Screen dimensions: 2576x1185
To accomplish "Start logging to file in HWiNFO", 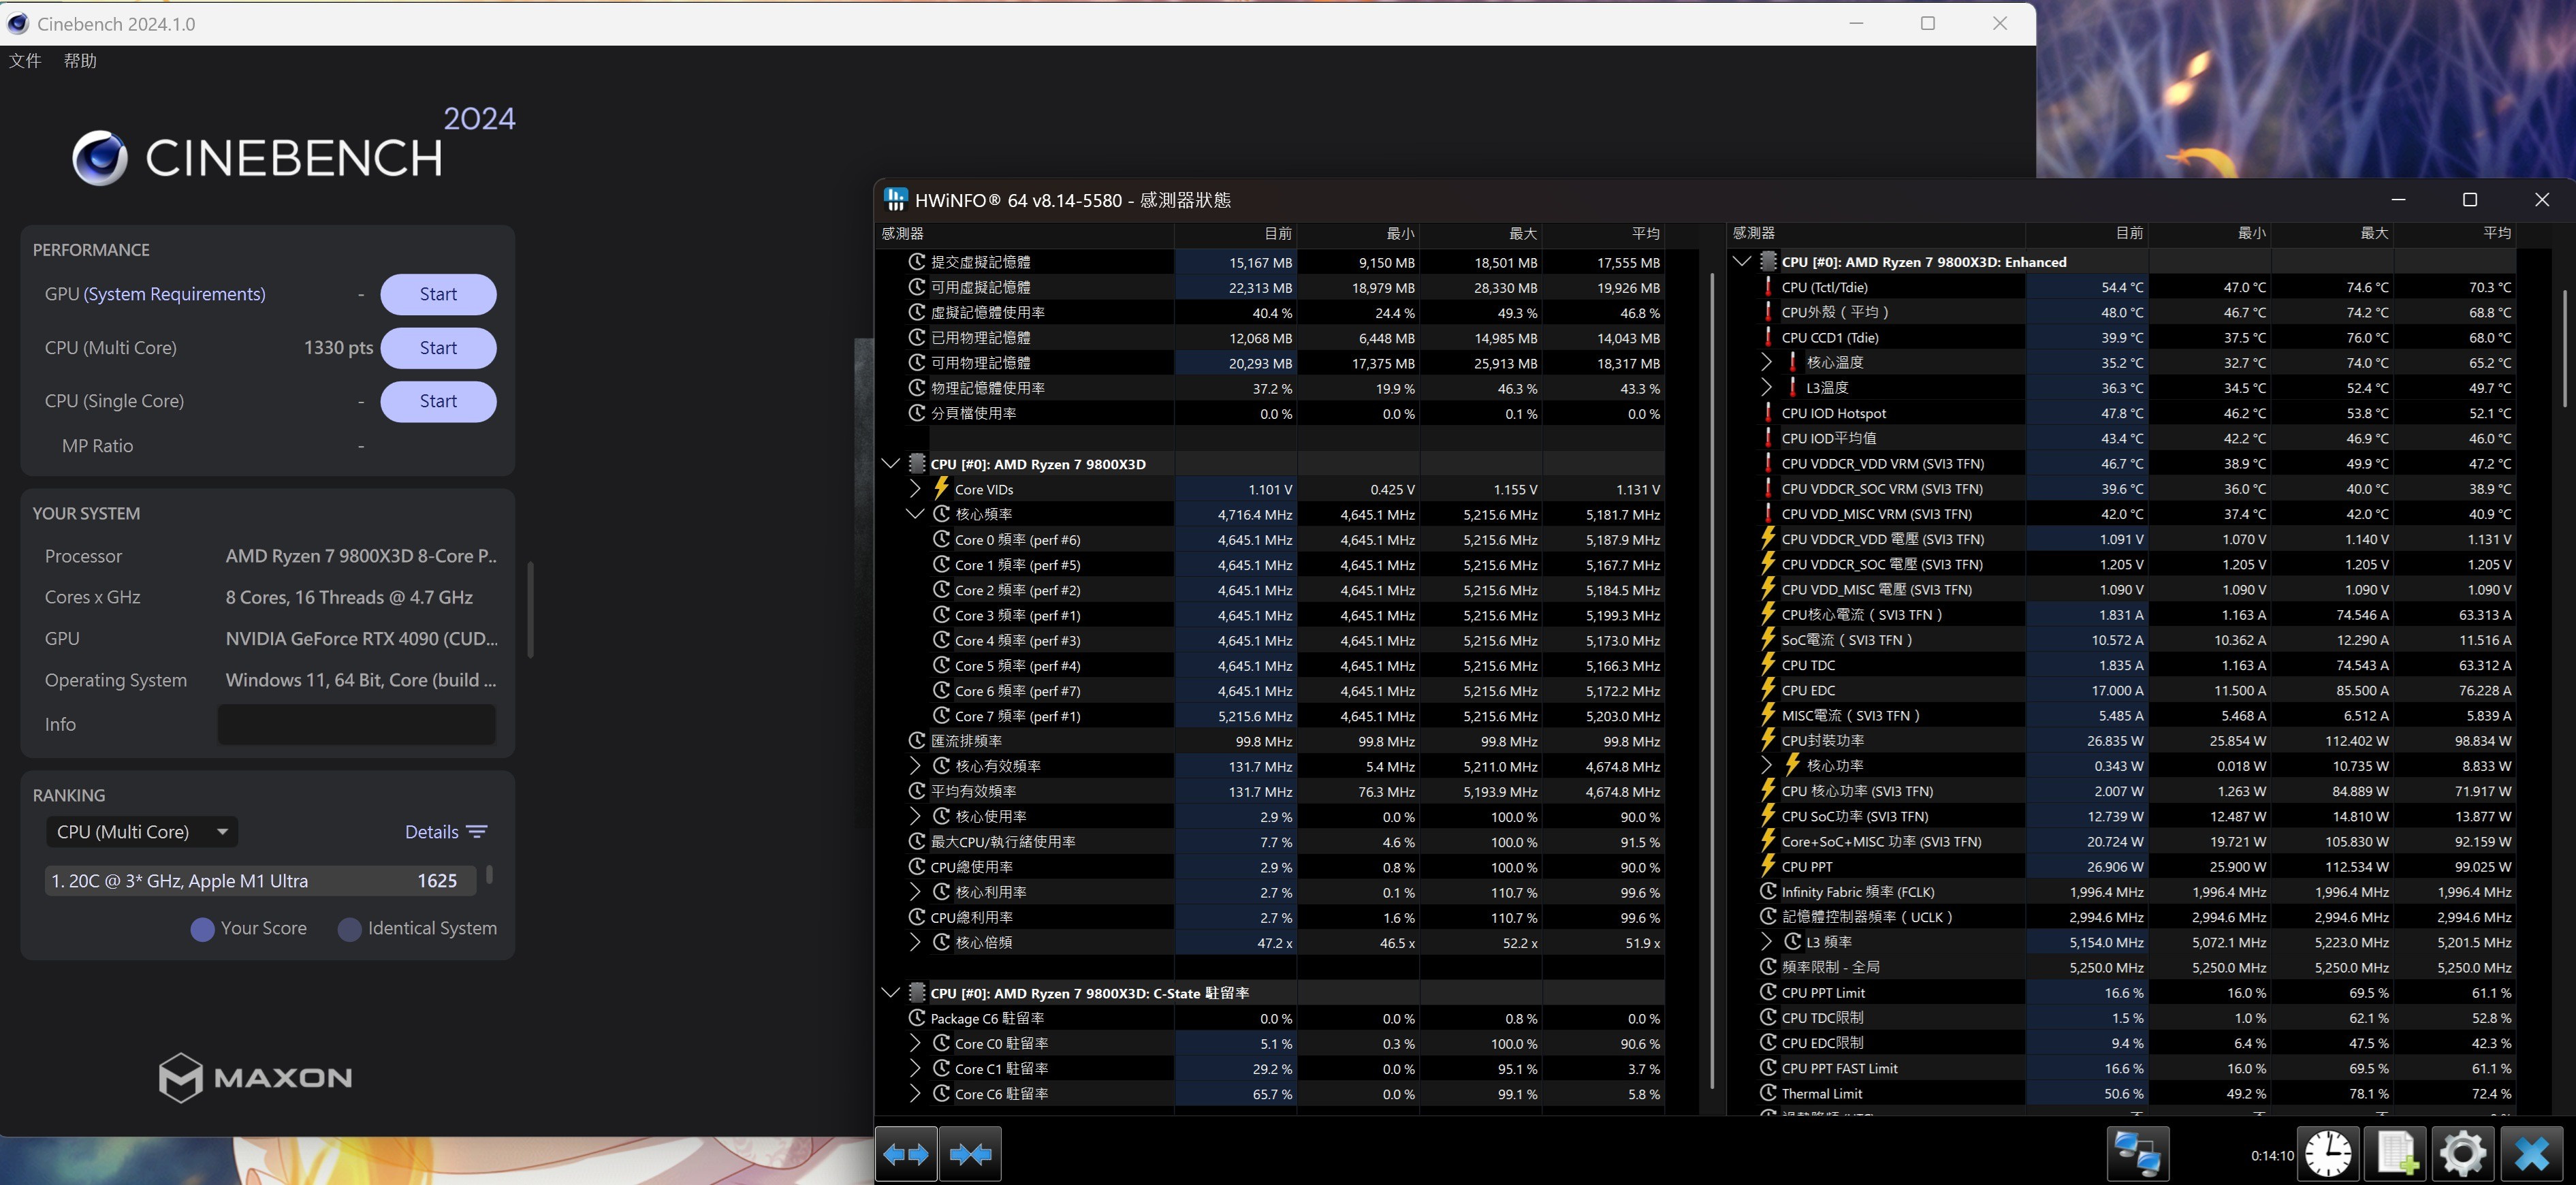I will point(2396,1154).
